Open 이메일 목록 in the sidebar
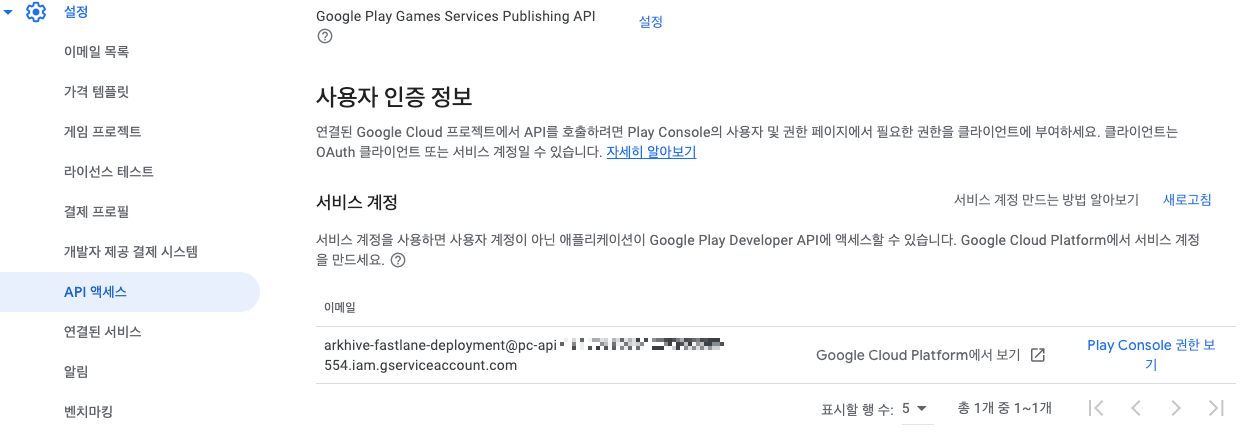Screen dimensions: 1249x438 click(x=96, y=52)
